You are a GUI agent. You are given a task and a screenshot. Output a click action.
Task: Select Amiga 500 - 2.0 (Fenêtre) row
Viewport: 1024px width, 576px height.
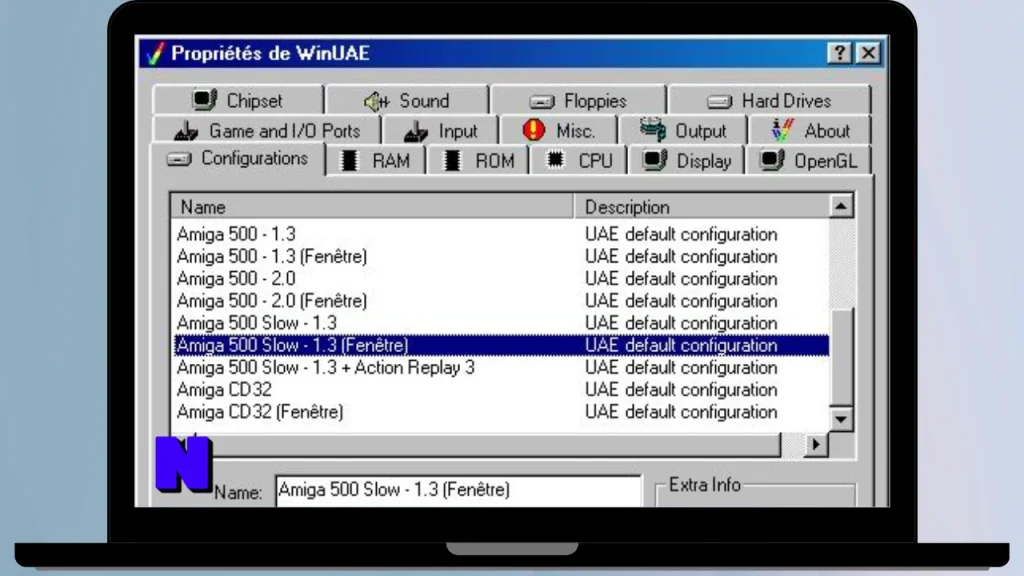pyautogui.click(x=501, y=300)
